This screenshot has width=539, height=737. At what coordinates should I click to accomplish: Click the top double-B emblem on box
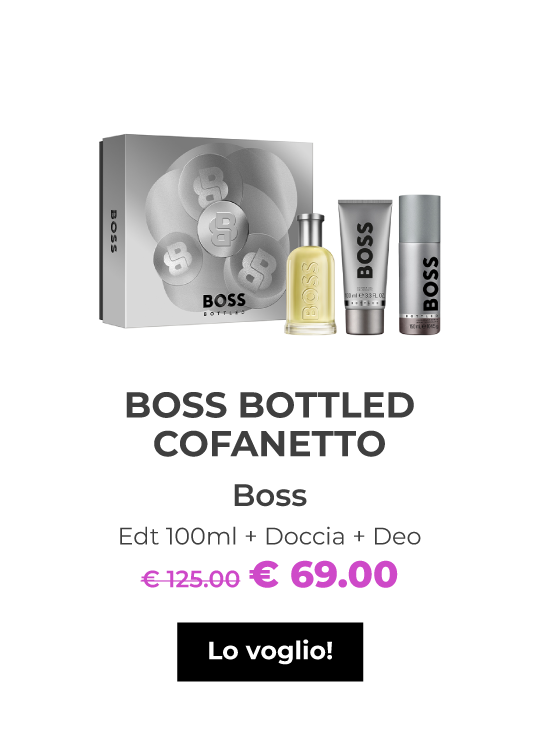click(x=210, y=181)
